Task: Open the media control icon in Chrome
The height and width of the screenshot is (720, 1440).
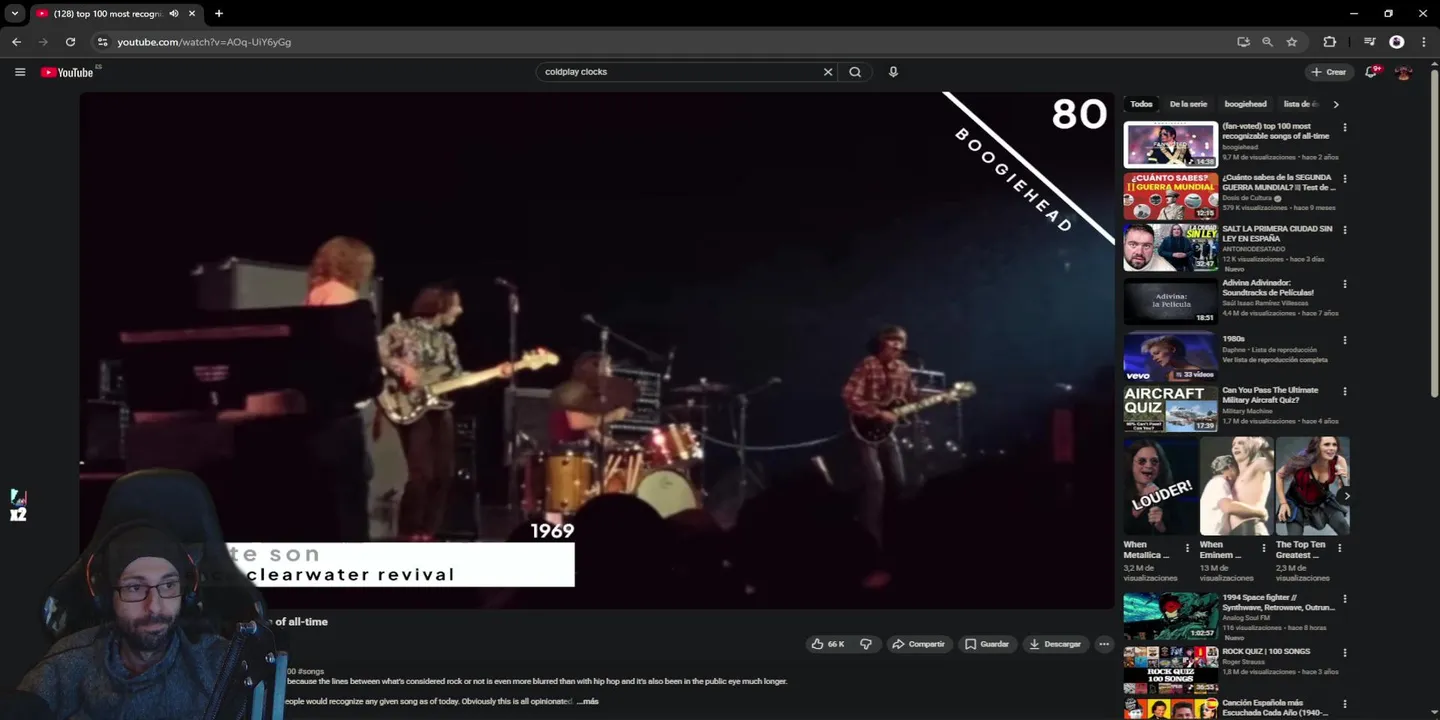Action: pos(1369,42)
